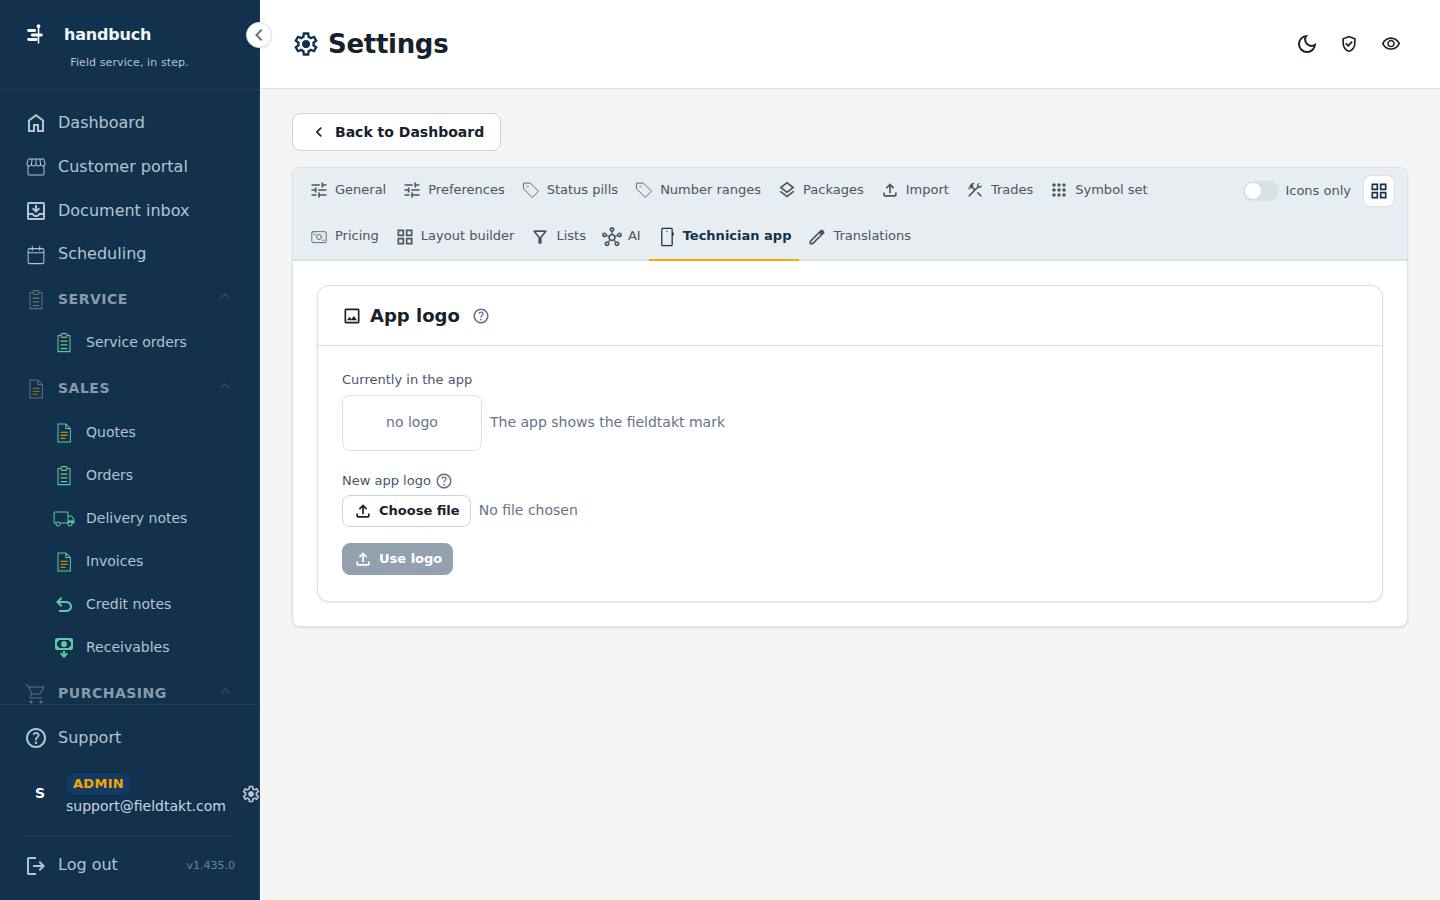
Task: Click the Use logo button
Action: (x=397, y=559)
